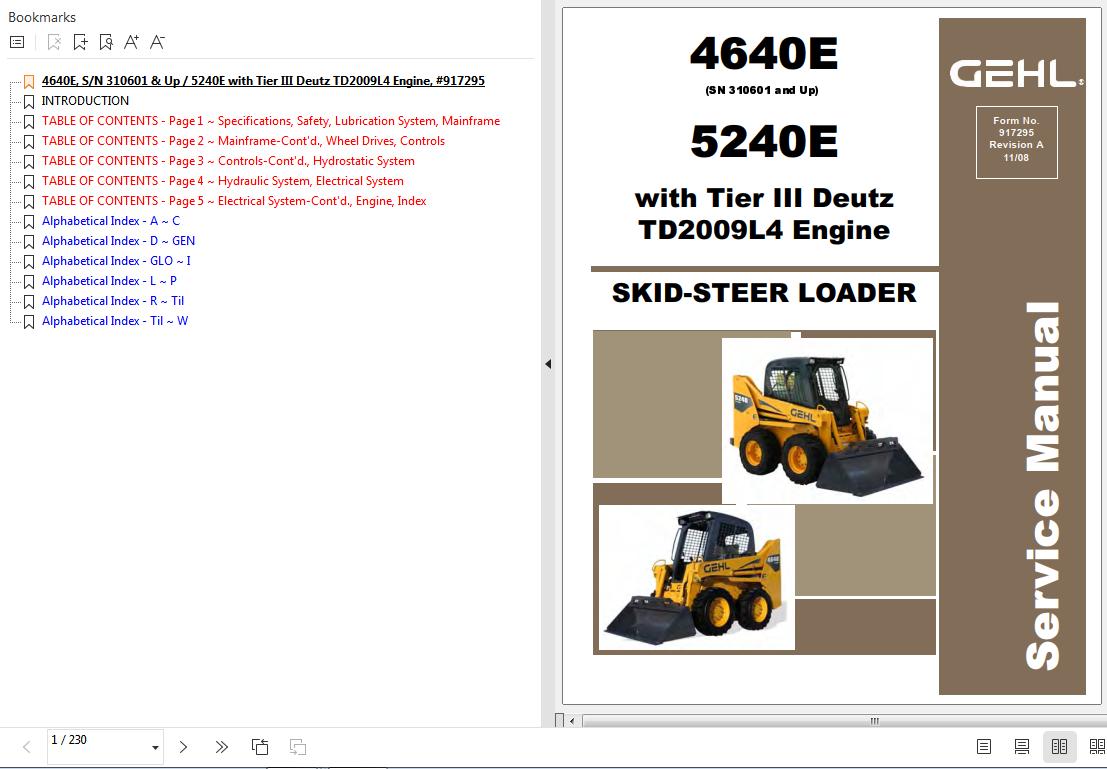
Task: Click '(SN 310601 and Up)' text
Action: click(762, 90)
